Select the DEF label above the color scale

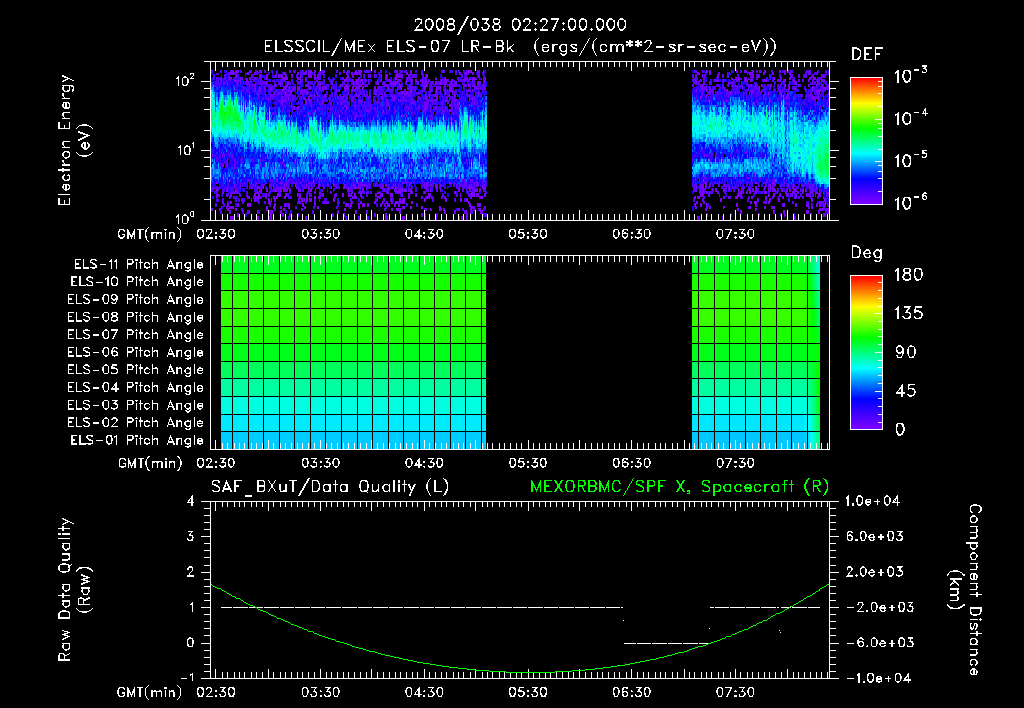click(866, 55)
